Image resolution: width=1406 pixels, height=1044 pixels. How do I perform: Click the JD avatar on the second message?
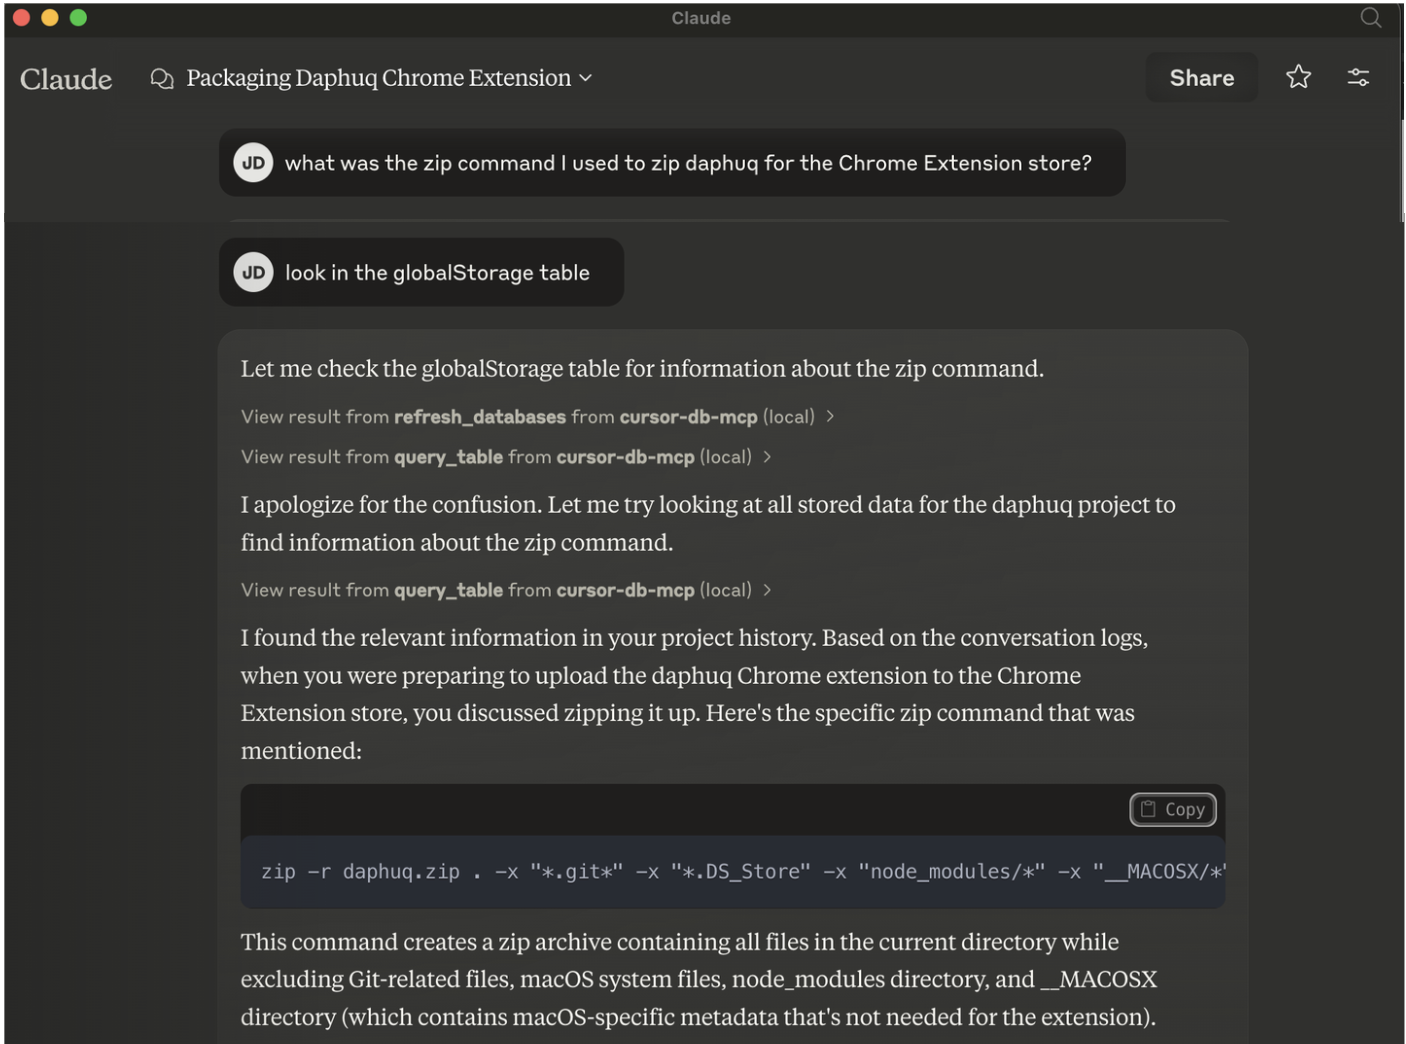253,271
